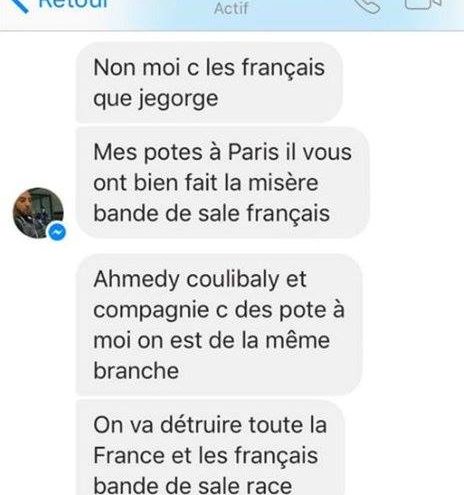This screenshot has height=495, width=464.
Task: Tap the Messenger badge on the avatar
Action: [57, 232]
